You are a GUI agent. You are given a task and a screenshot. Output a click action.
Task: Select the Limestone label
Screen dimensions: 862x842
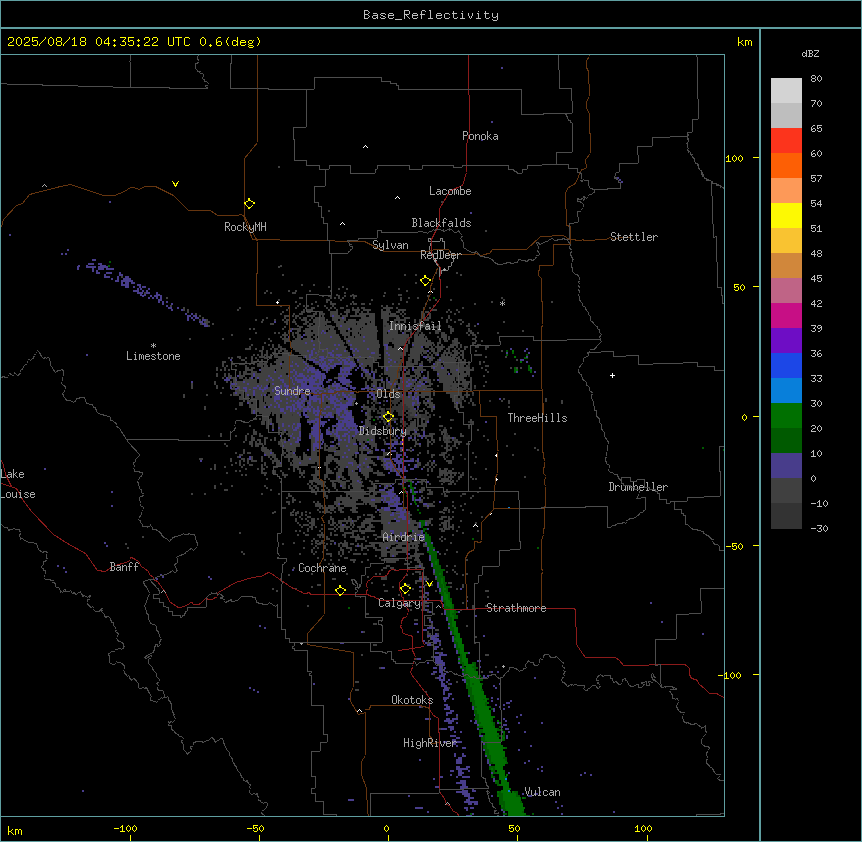point(153,356)
